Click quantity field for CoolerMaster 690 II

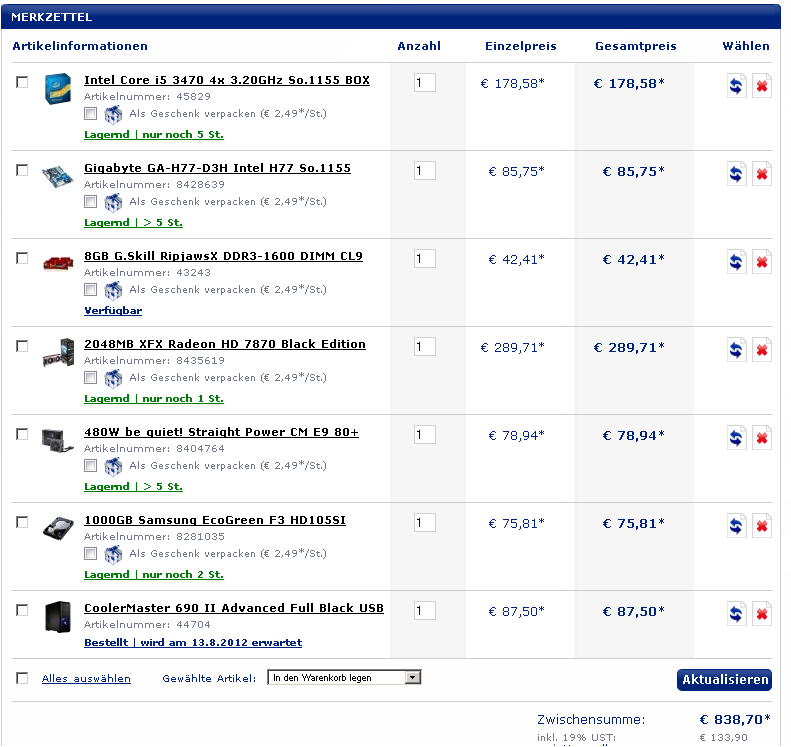point(425,611)
